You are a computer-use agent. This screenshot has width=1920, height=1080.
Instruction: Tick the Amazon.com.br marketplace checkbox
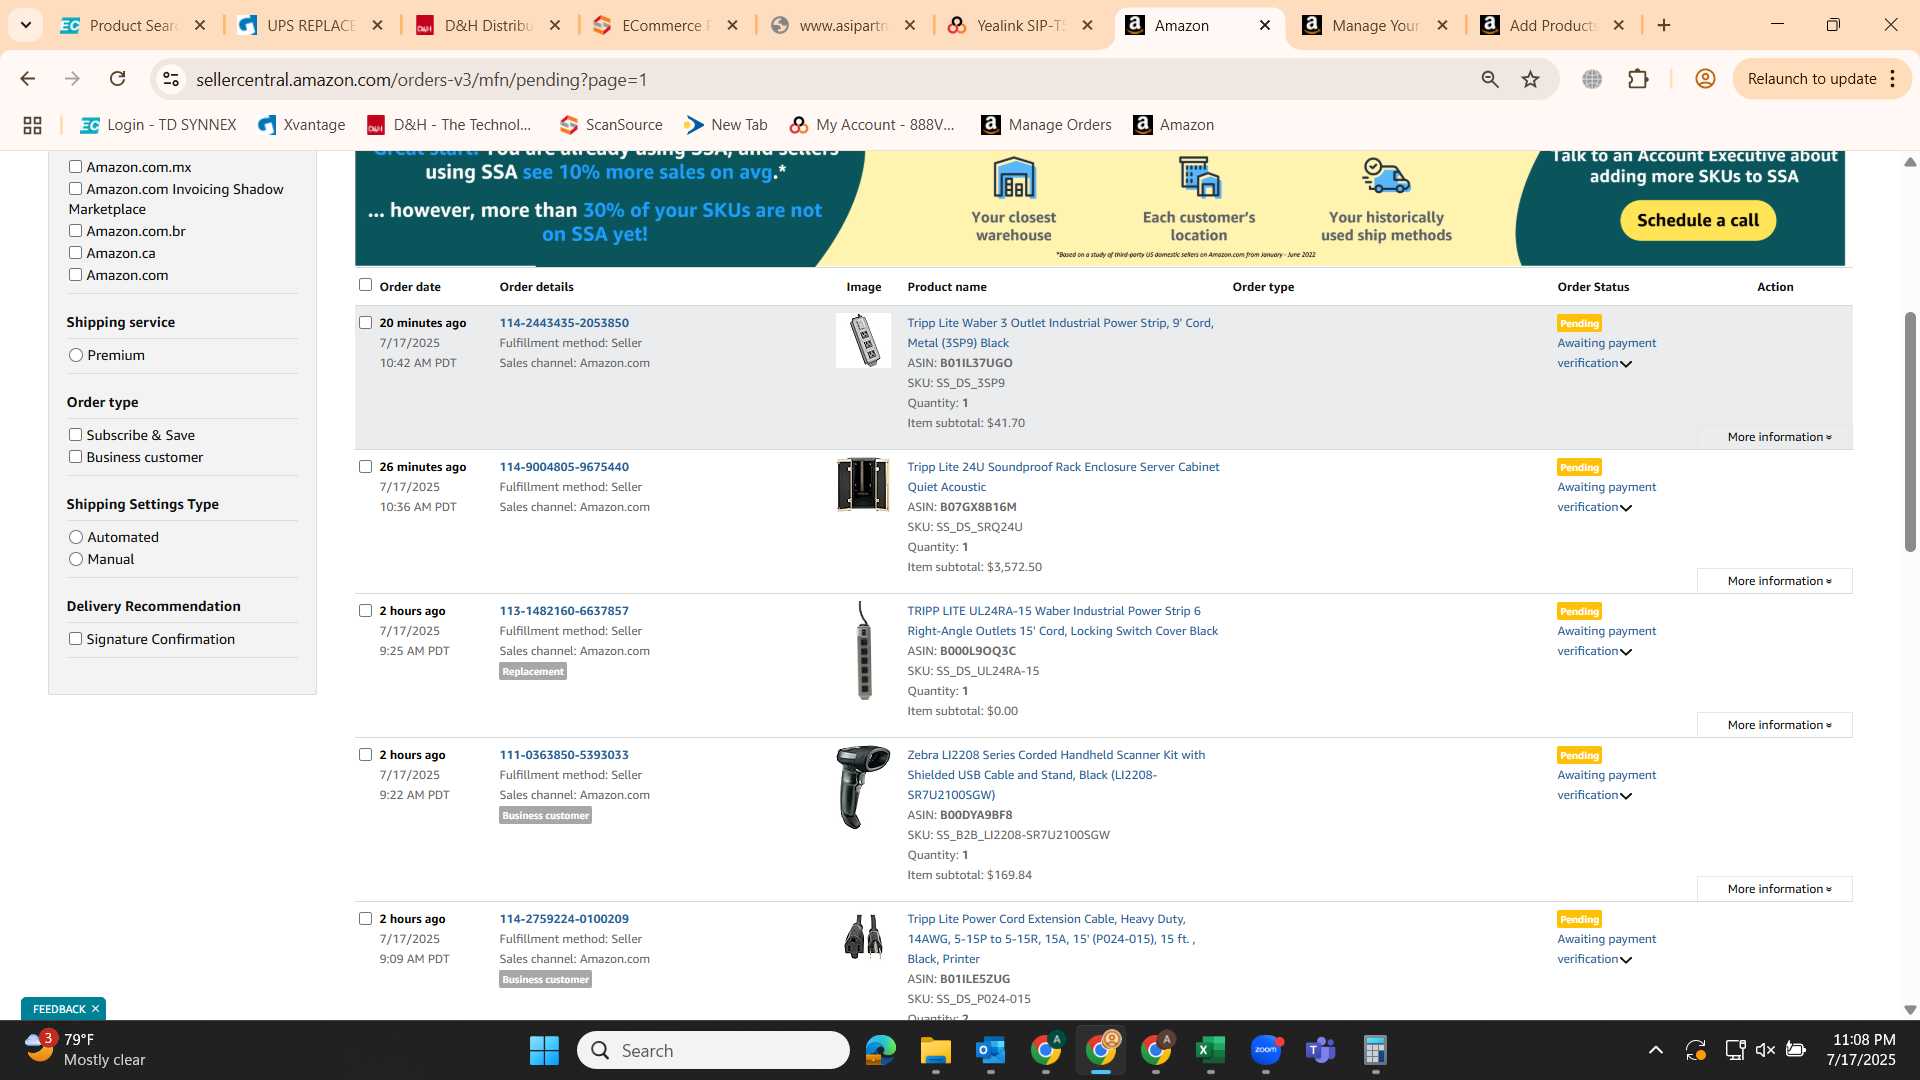tap(75, 231)
